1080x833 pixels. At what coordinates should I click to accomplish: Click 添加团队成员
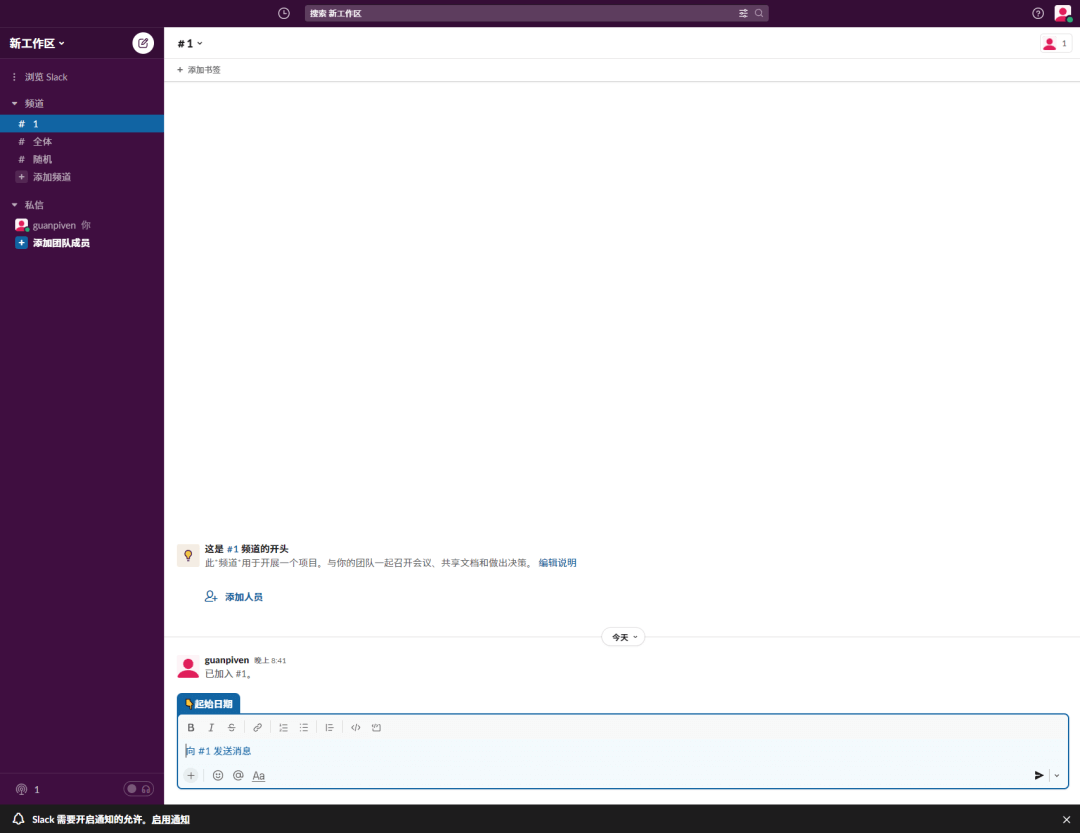pos(82,243)
